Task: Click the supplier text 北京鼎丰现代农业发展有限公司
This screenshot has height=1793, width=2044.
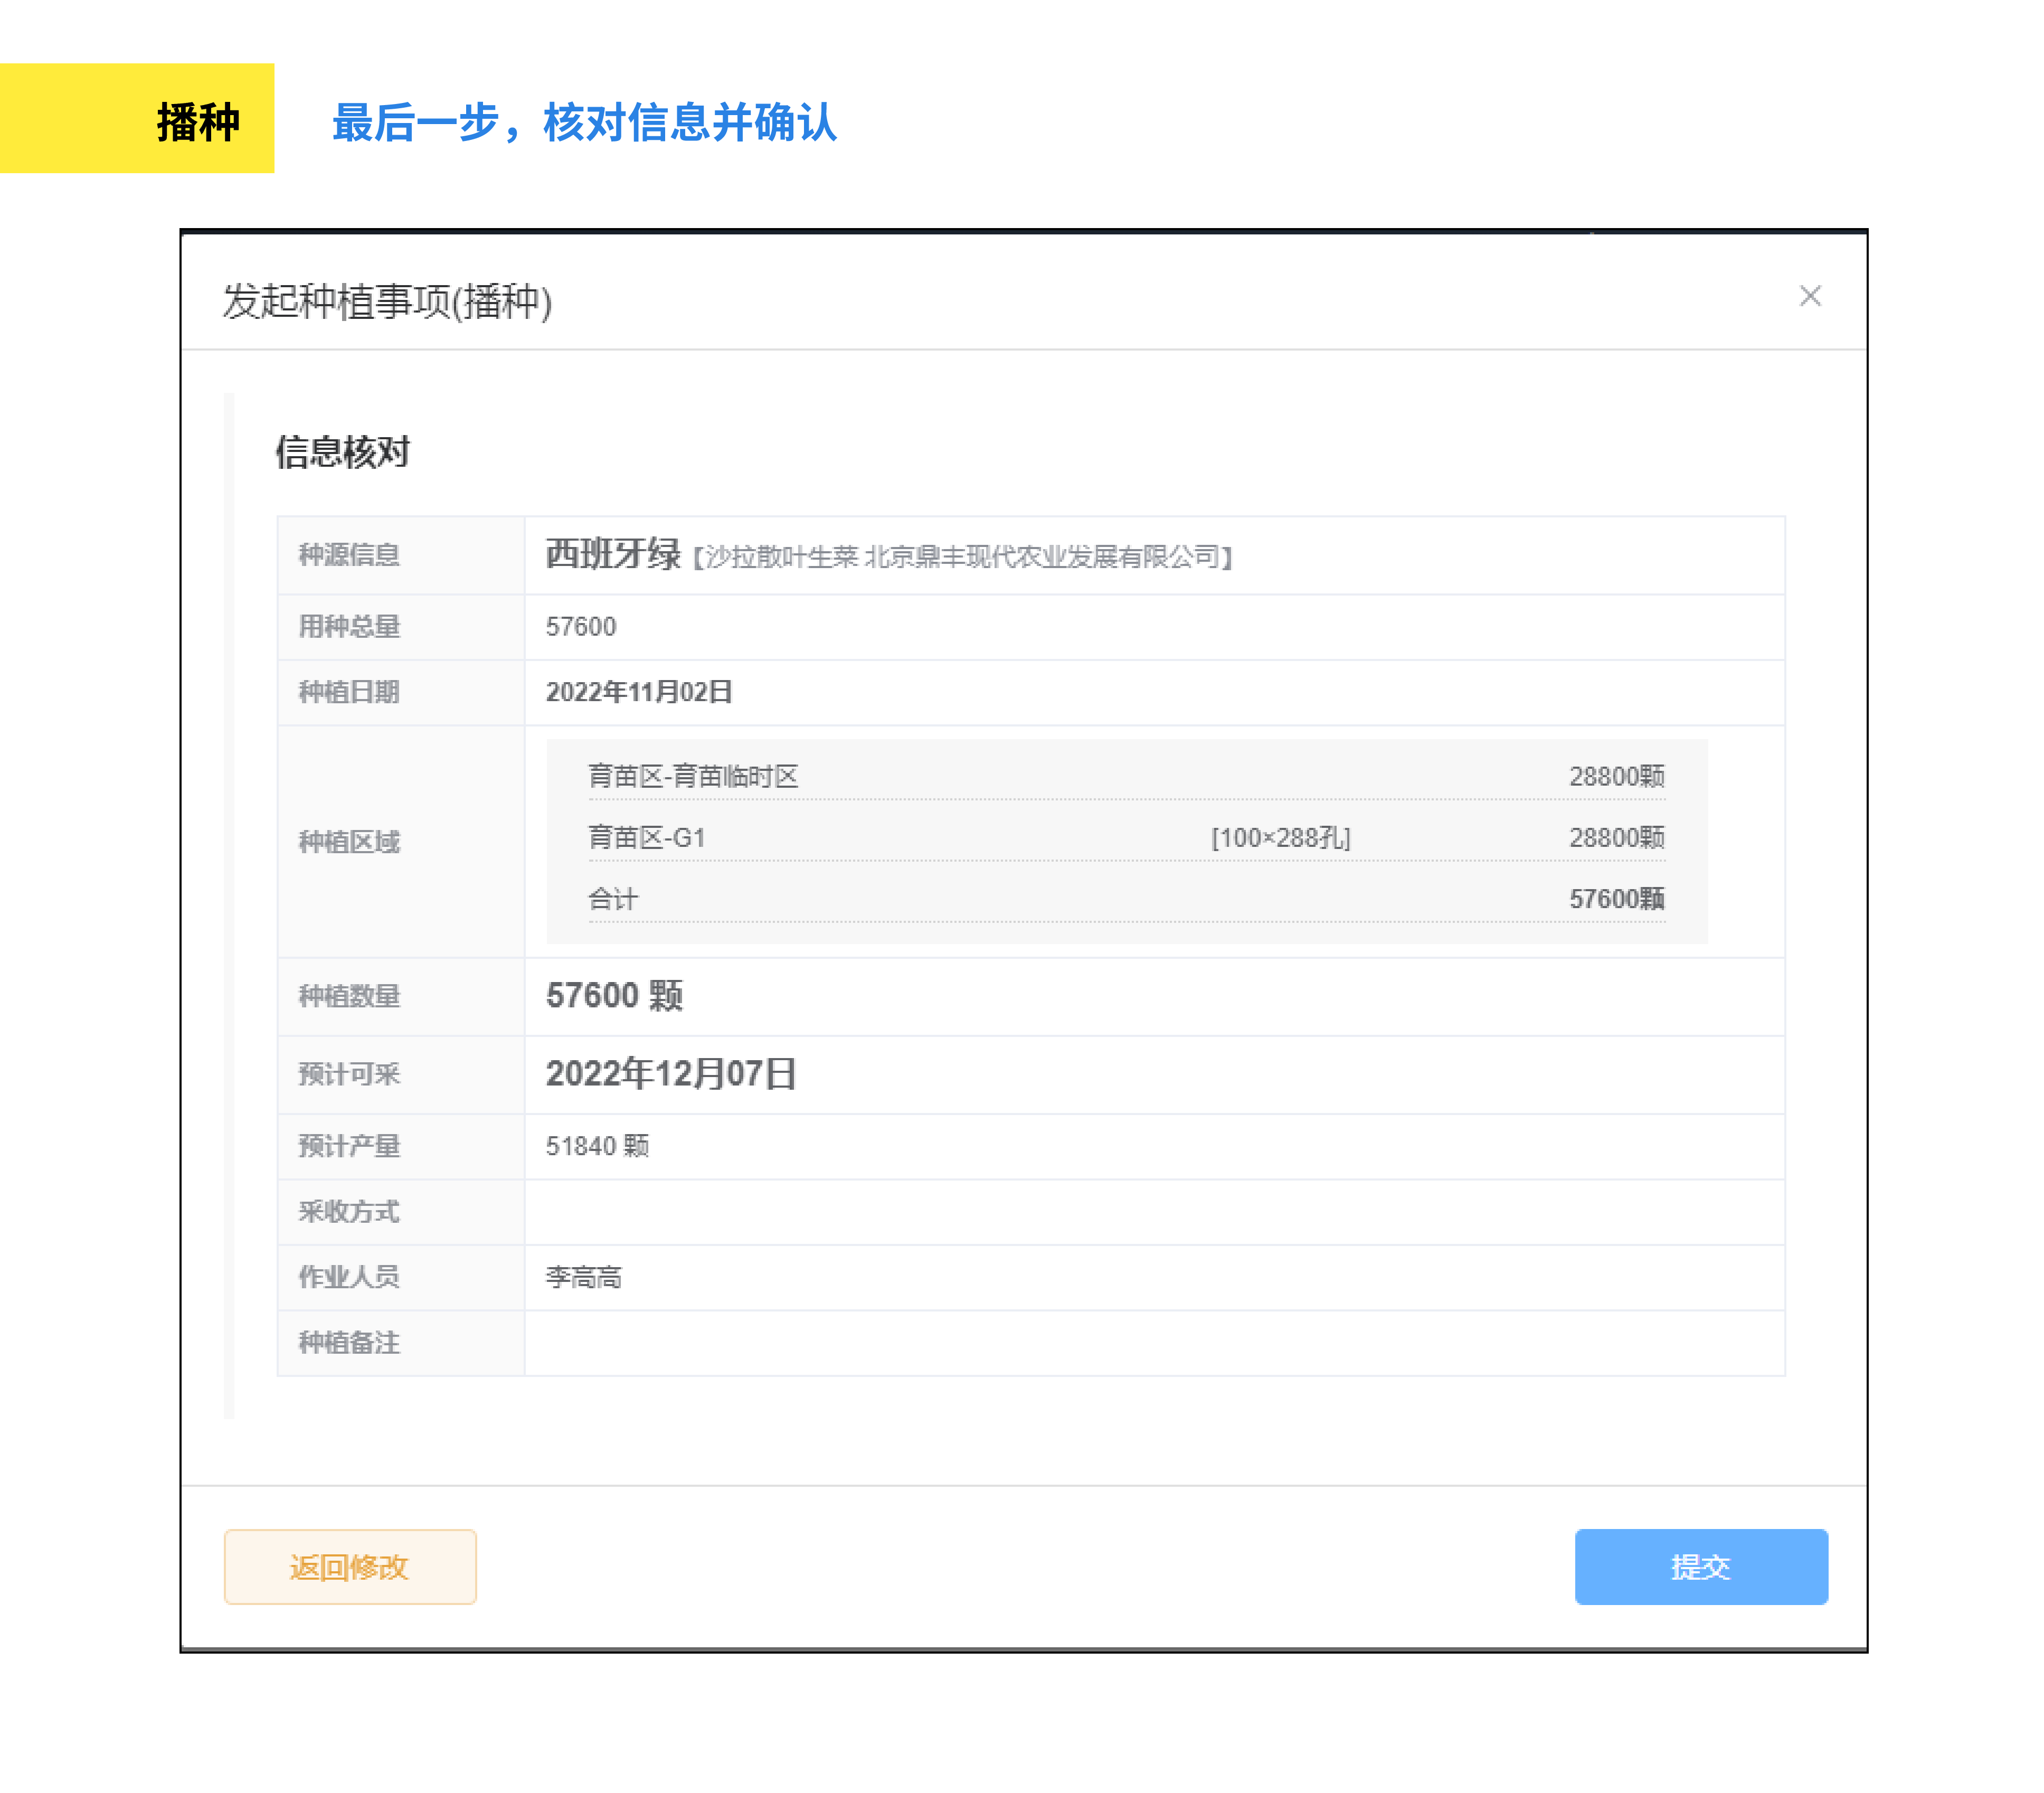Action: [x=1042, y=557]
